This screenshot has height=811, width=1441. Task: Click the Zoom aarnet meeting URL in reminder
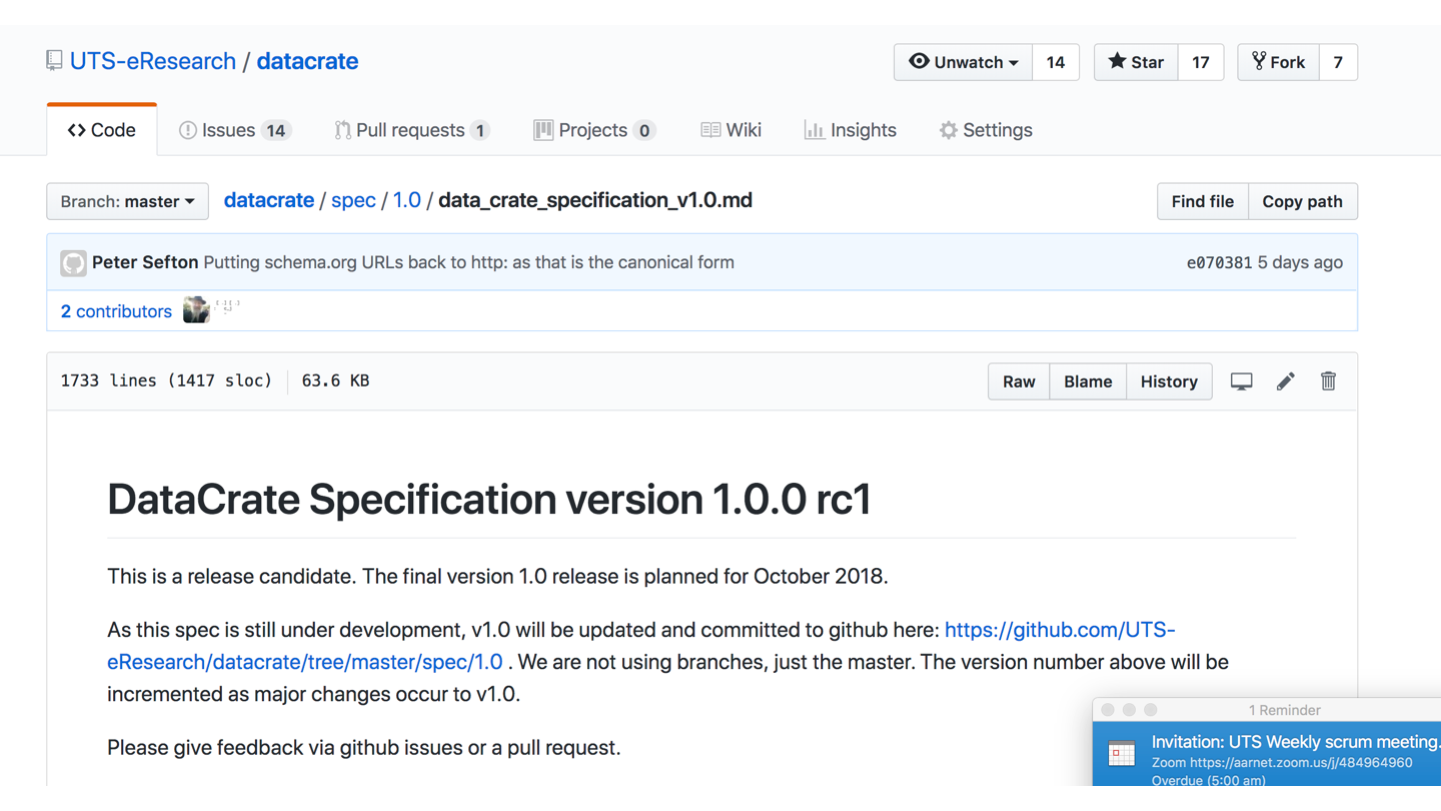pyautogui.click(x=1282, y=763)
